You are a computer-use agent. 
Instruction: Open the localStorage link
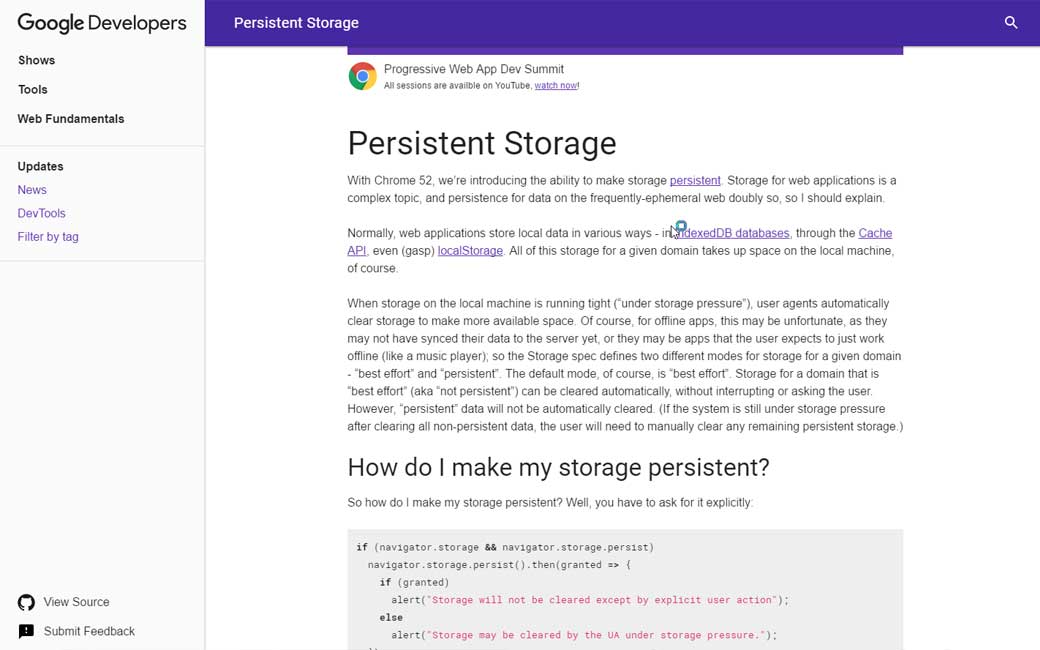470,251
